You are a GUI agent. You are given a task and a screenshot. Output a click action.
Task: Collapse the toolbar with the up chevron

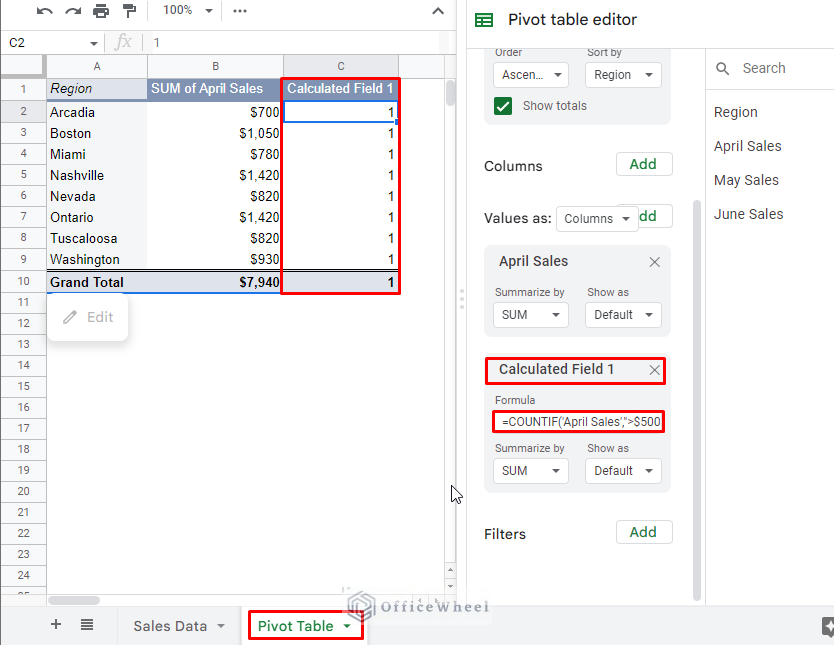(x=438, y=11)
